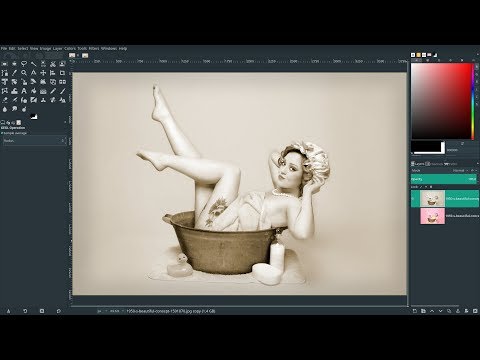Open the Edit menu
This screenshot has height=360, width=480.
coord(12,48)
